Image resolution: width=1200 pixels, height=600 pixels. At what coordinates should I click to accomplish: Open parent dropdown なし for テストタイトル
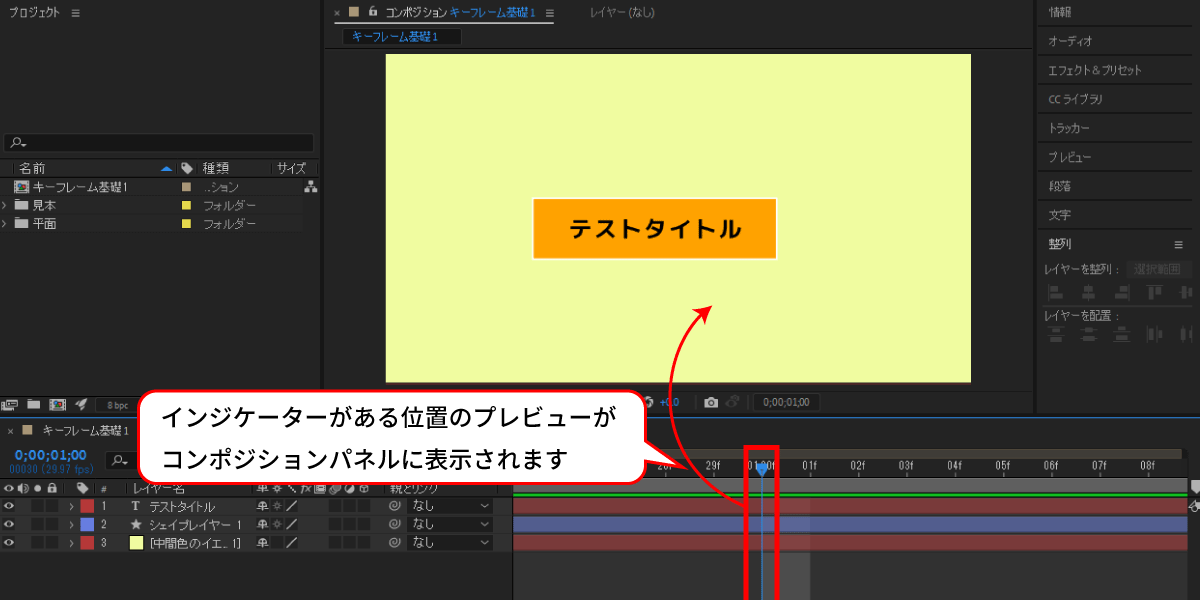[x=450, y=506]
